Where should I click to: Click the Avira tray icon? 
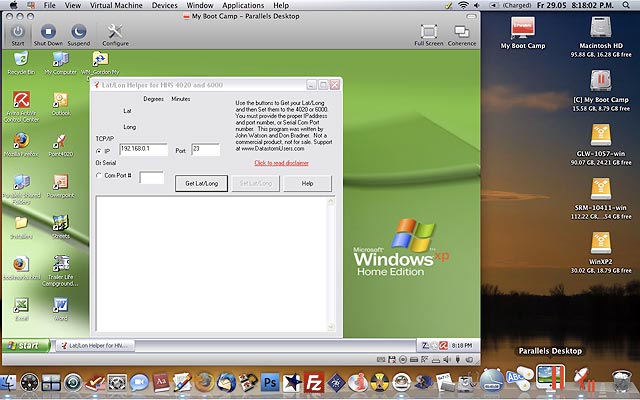tap(444, 346)
